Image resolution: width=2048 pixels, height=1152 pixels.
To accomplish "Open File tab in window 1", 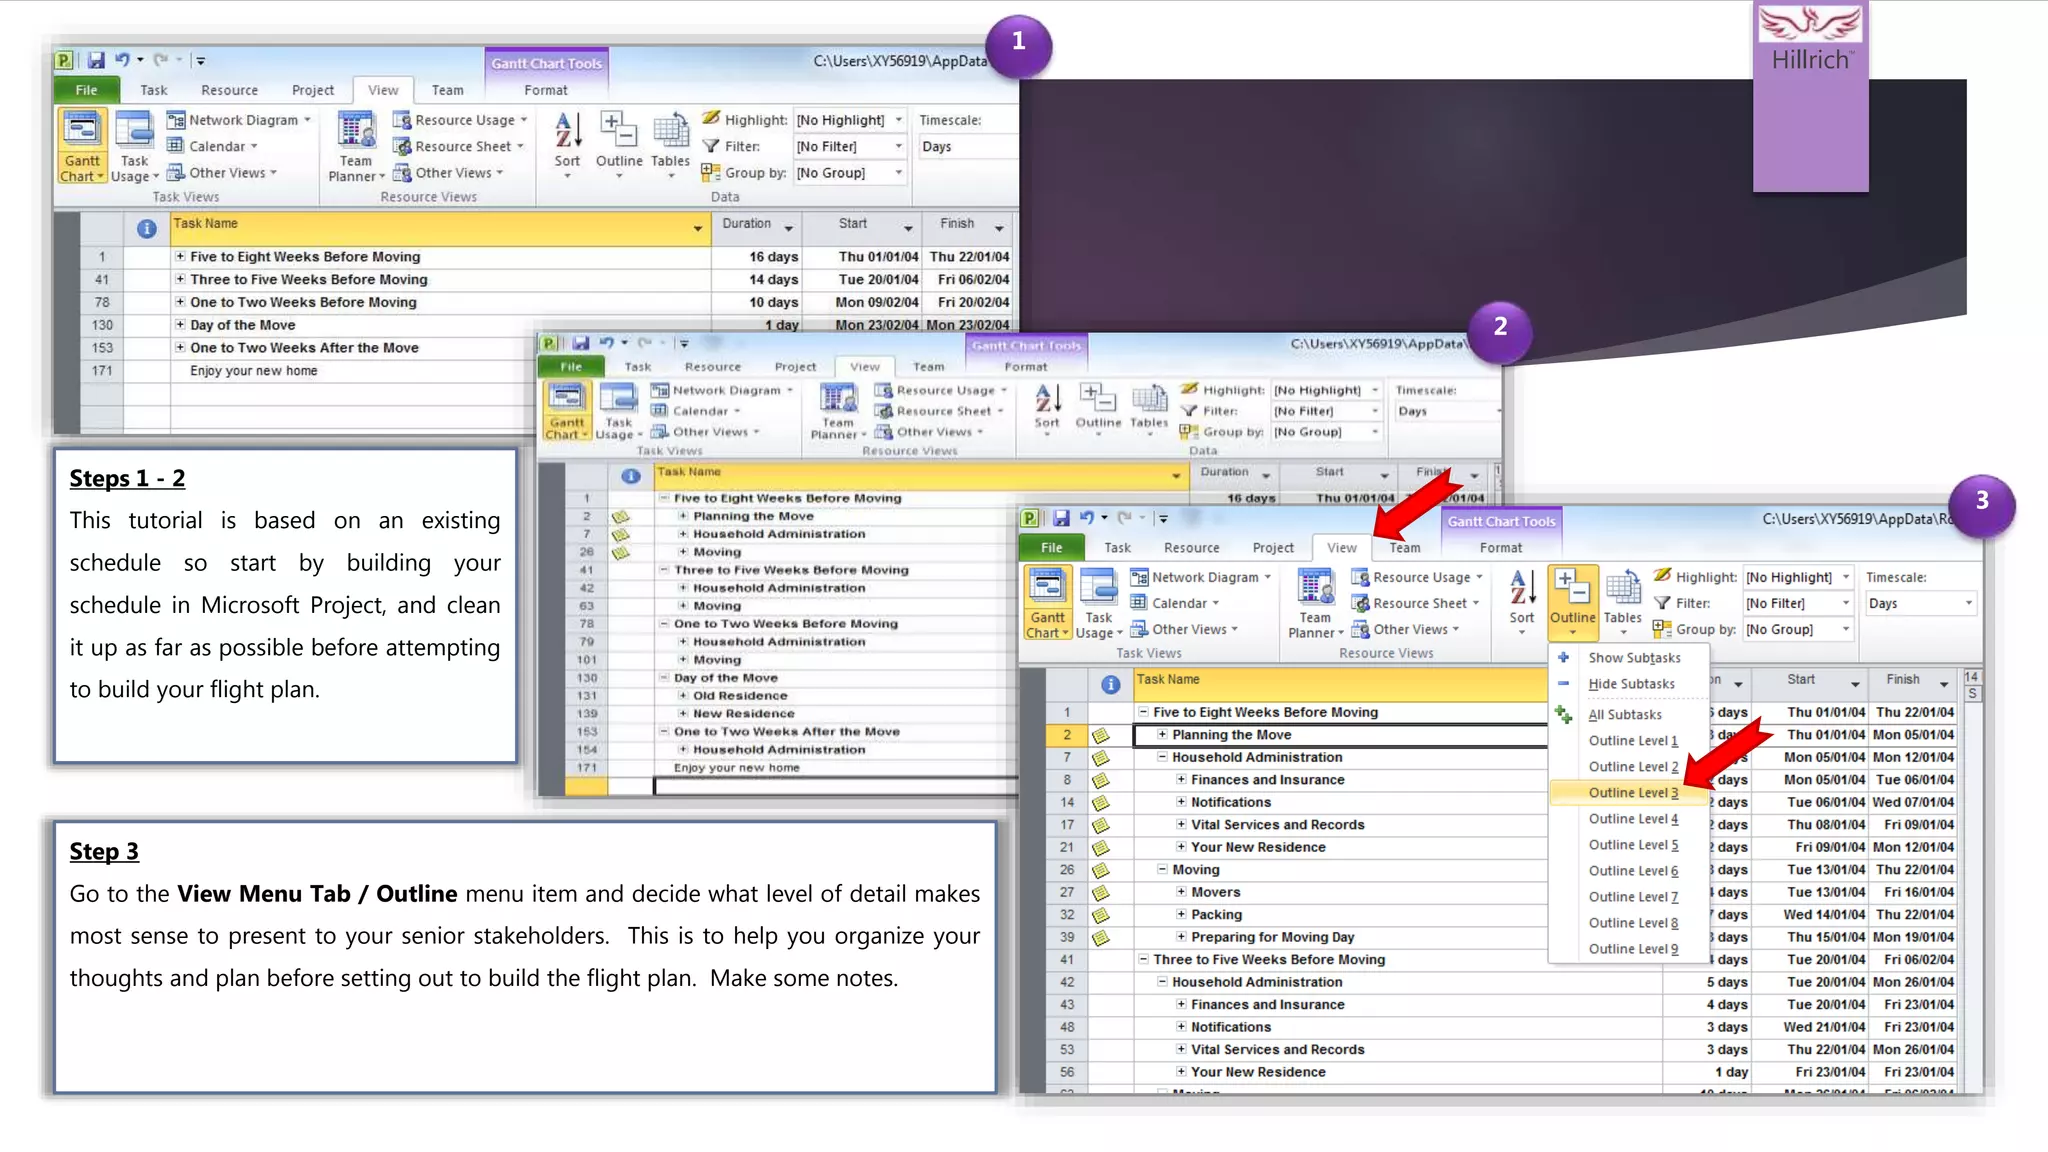I will [87, 90].
